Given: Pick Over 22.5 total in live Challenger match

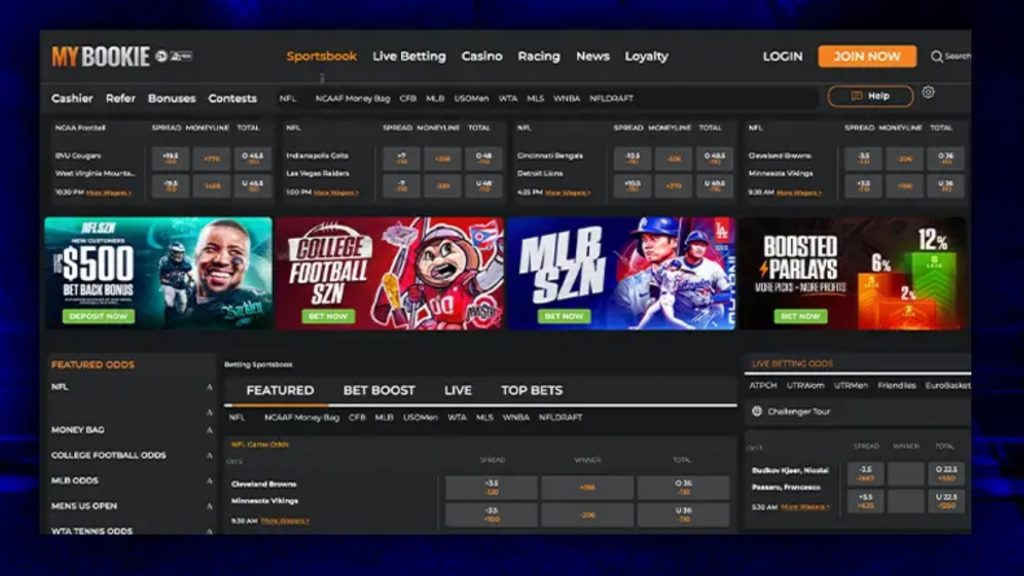Looking at the screenshot, I should tap(946, 473).
